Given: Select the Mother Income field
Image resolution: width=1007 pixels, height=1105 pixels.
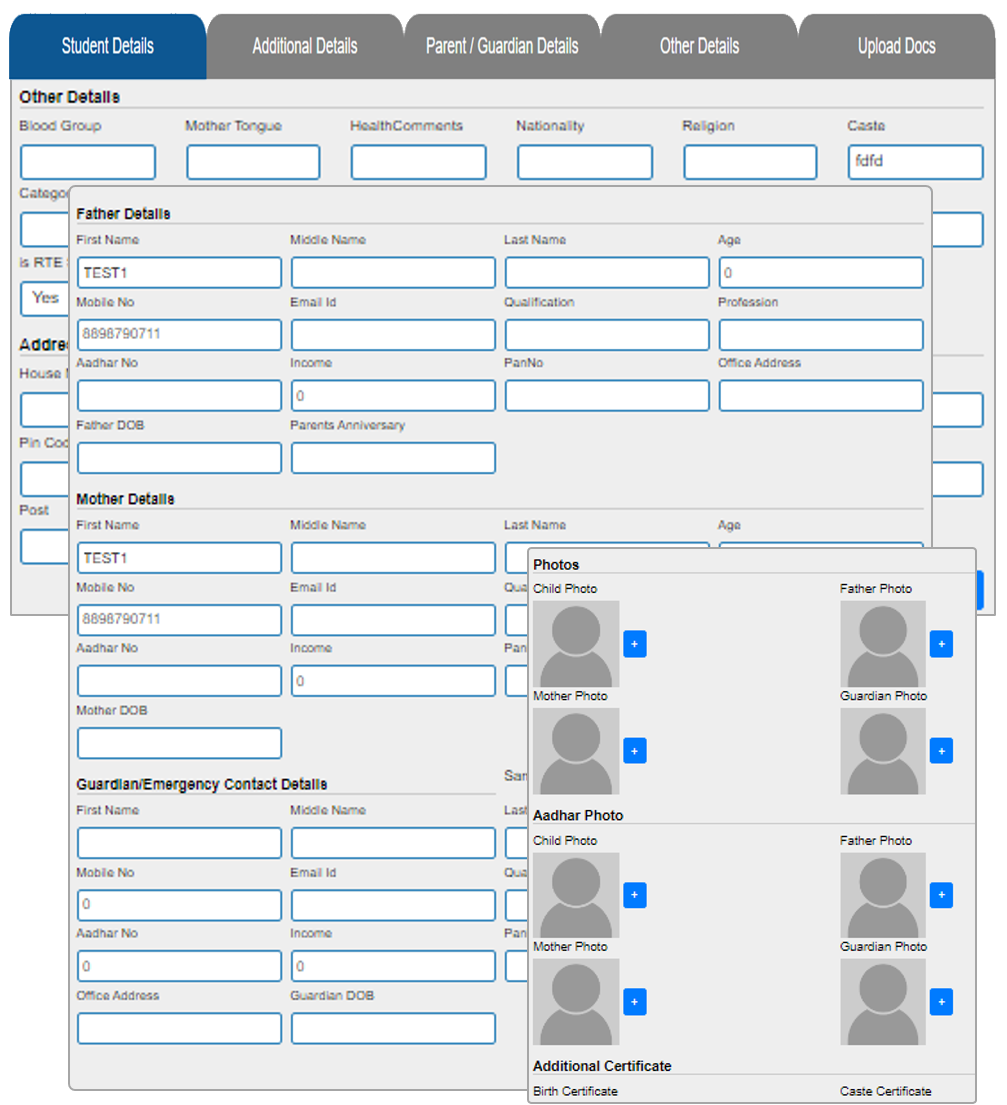Looking at the screenshot, I should tap(393, 681).
